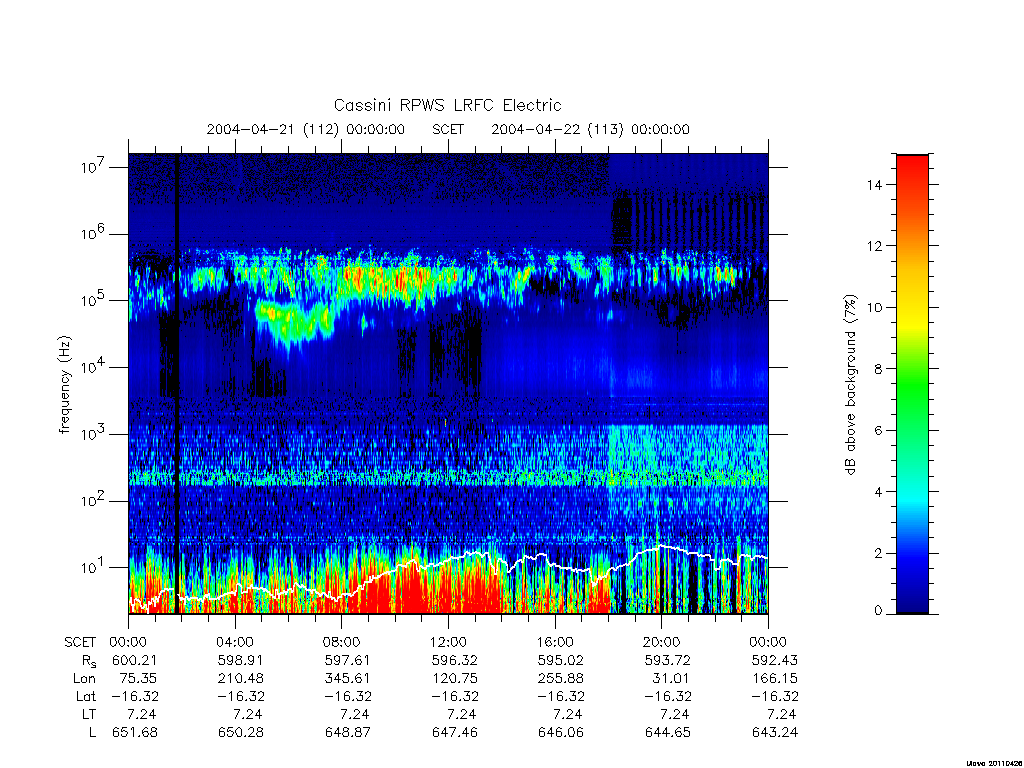
Task: Click the 8 dB green level on color bar
Action: [912, 369]
